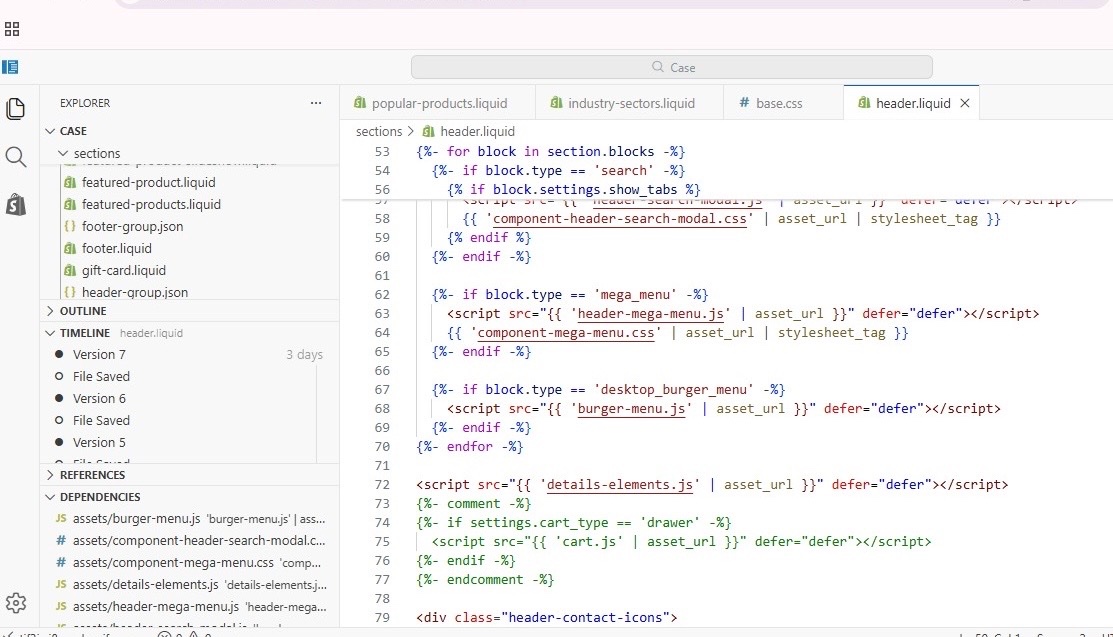Click the Case search box
This screenshot has height=637, width=1113.
(671, 67)
